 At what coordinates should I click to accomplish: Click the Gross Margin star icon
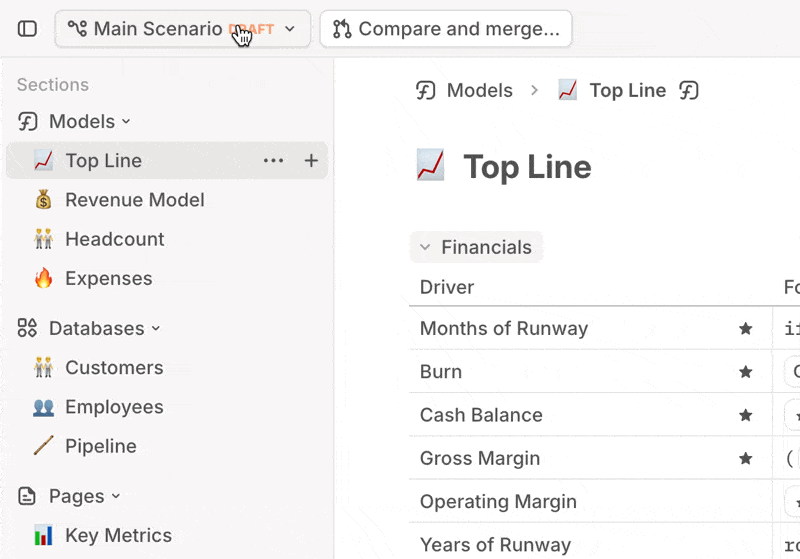[x=745, y=459]
